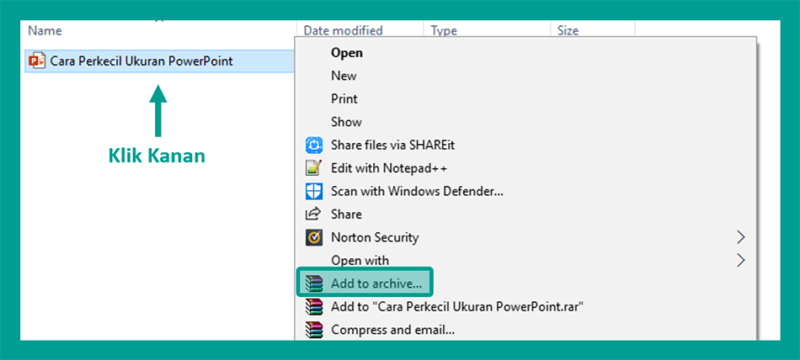Screen dimensions: 800x360
Task: Click the Norton Security checkmark icon
Action: pyautogui.click(x=314, y=237)
